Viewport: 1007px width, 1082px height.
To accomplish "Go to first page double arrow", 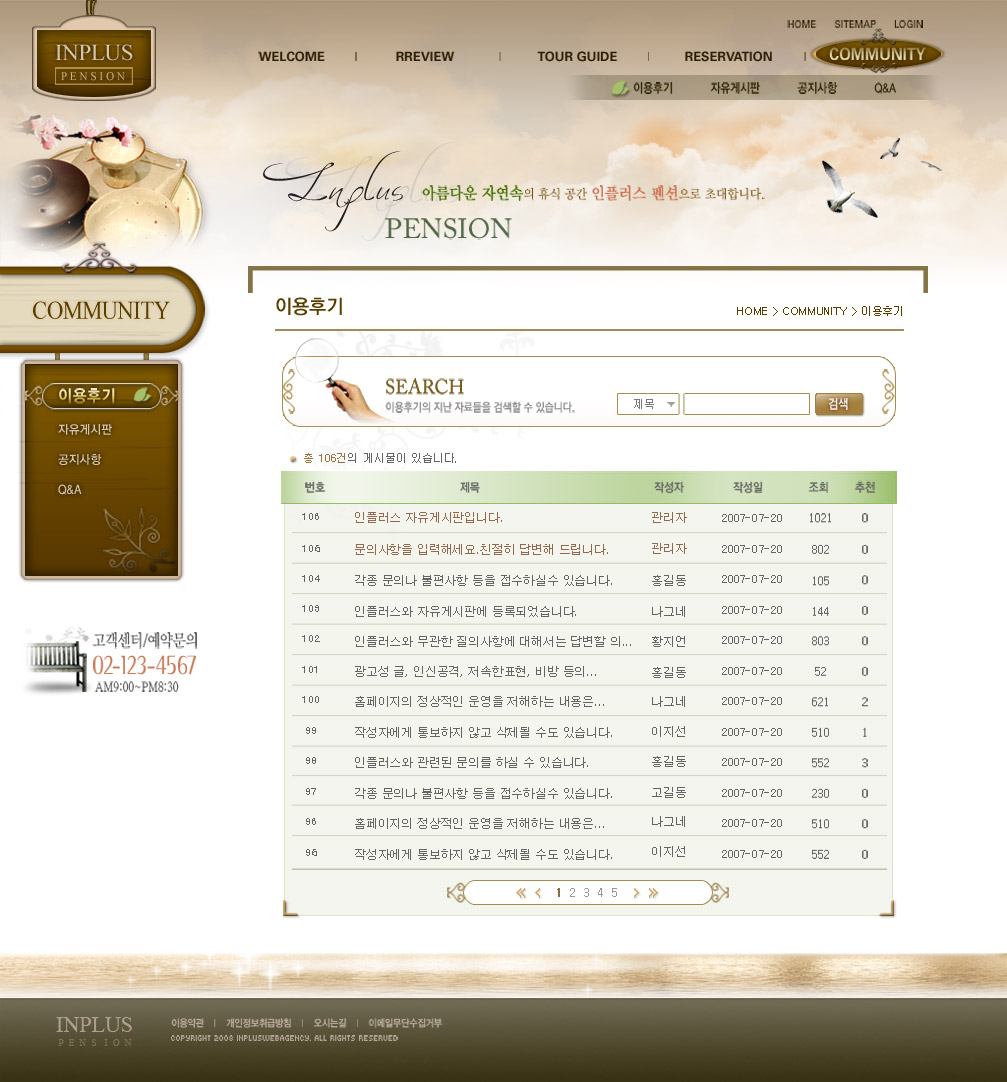I will (x=521, y=893).
